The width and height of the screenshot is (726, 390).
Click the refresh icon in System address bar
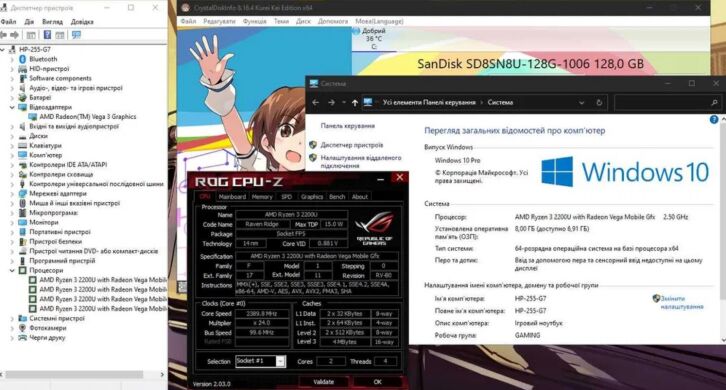599,102
